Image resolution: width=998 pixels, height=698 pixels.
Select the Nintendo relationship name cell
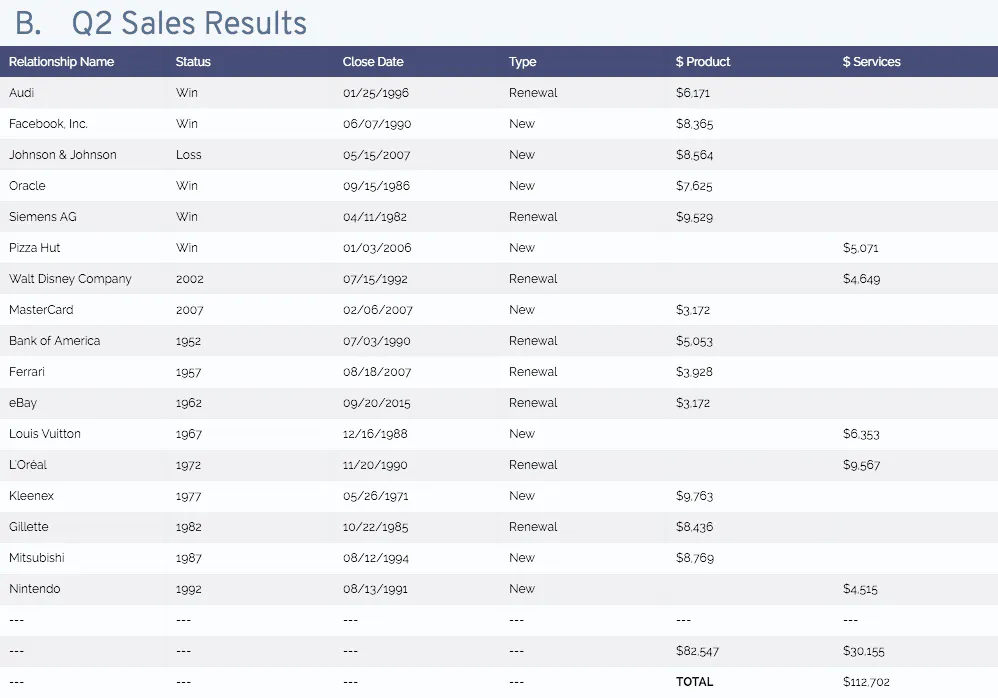click(x=35, y=589)
